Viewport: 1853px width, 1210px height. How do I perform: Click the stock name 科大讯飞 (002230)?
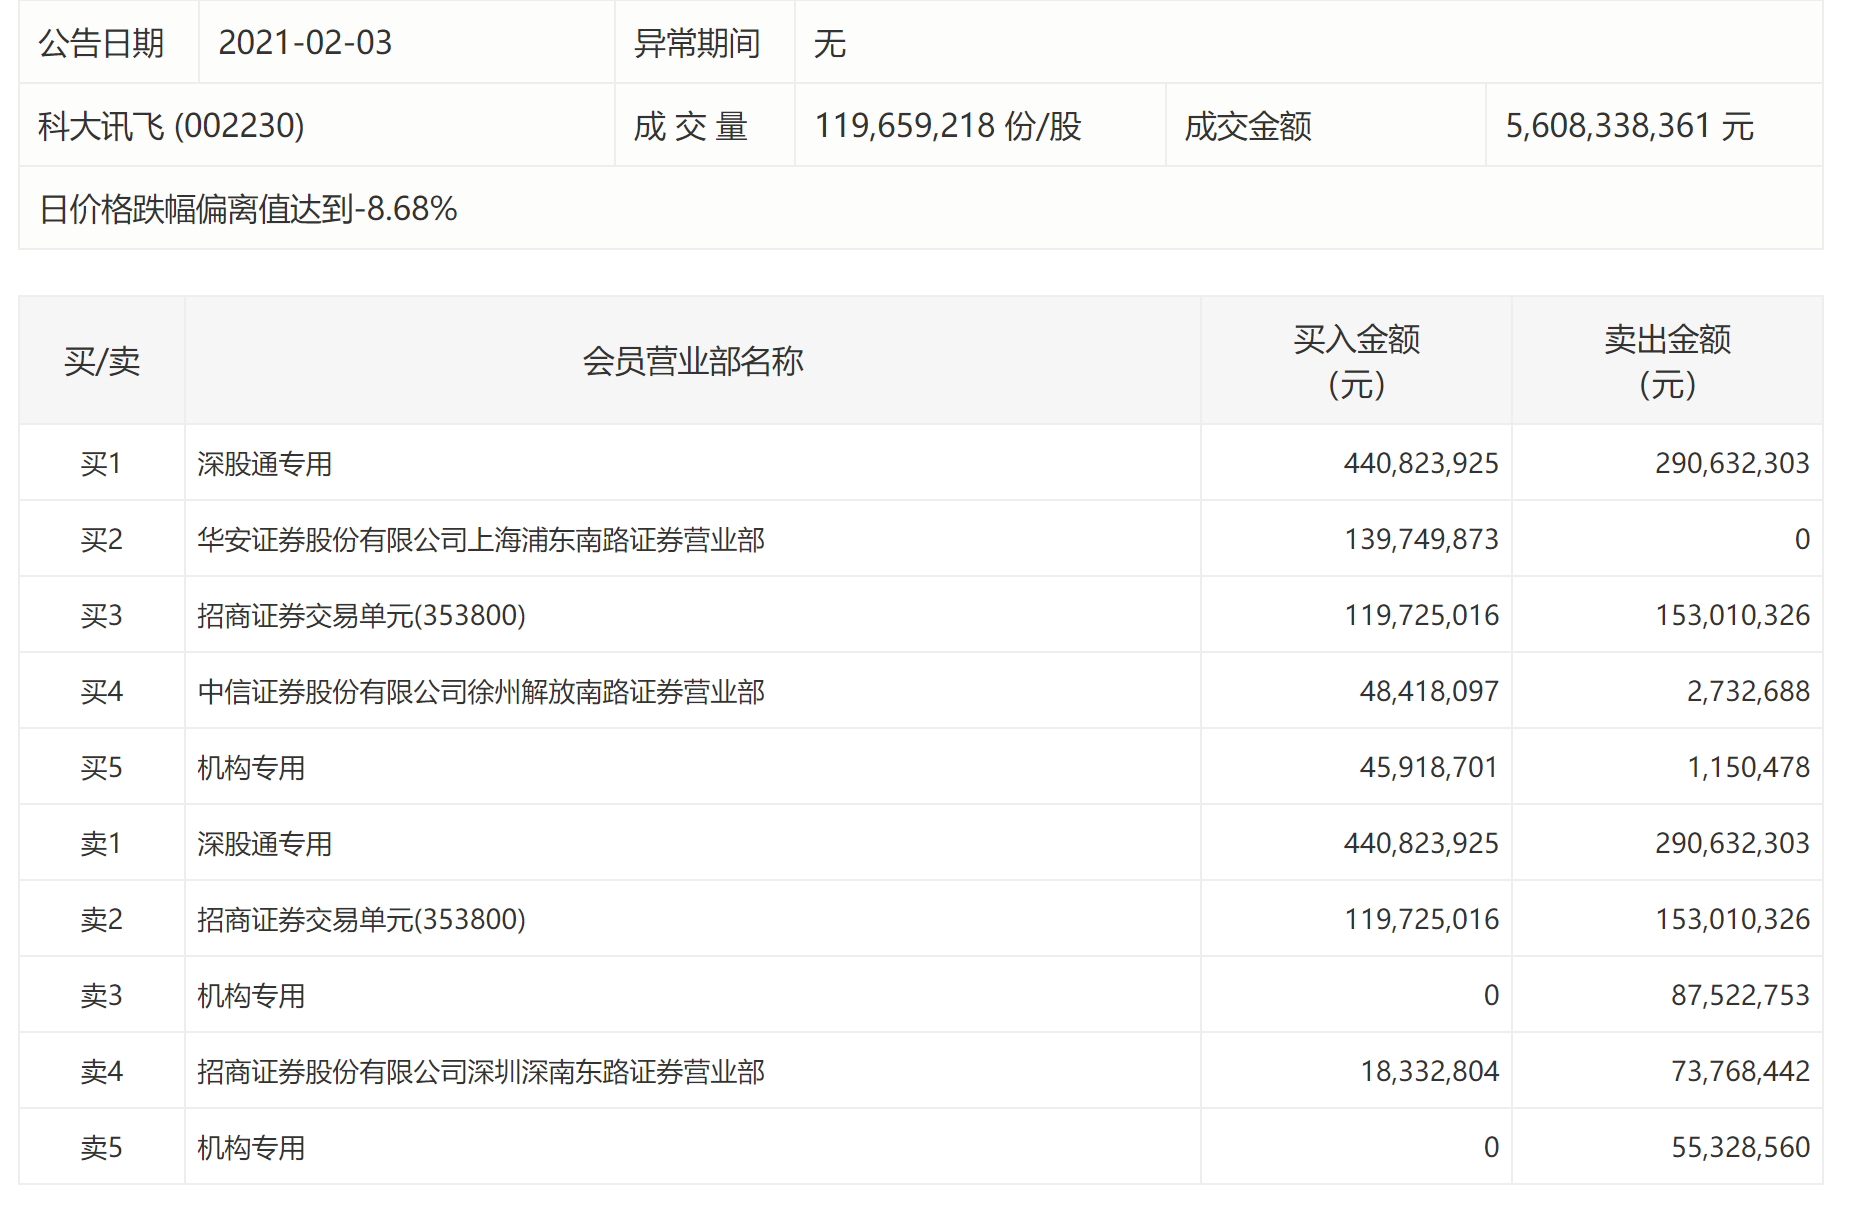[x=171, y=126]
